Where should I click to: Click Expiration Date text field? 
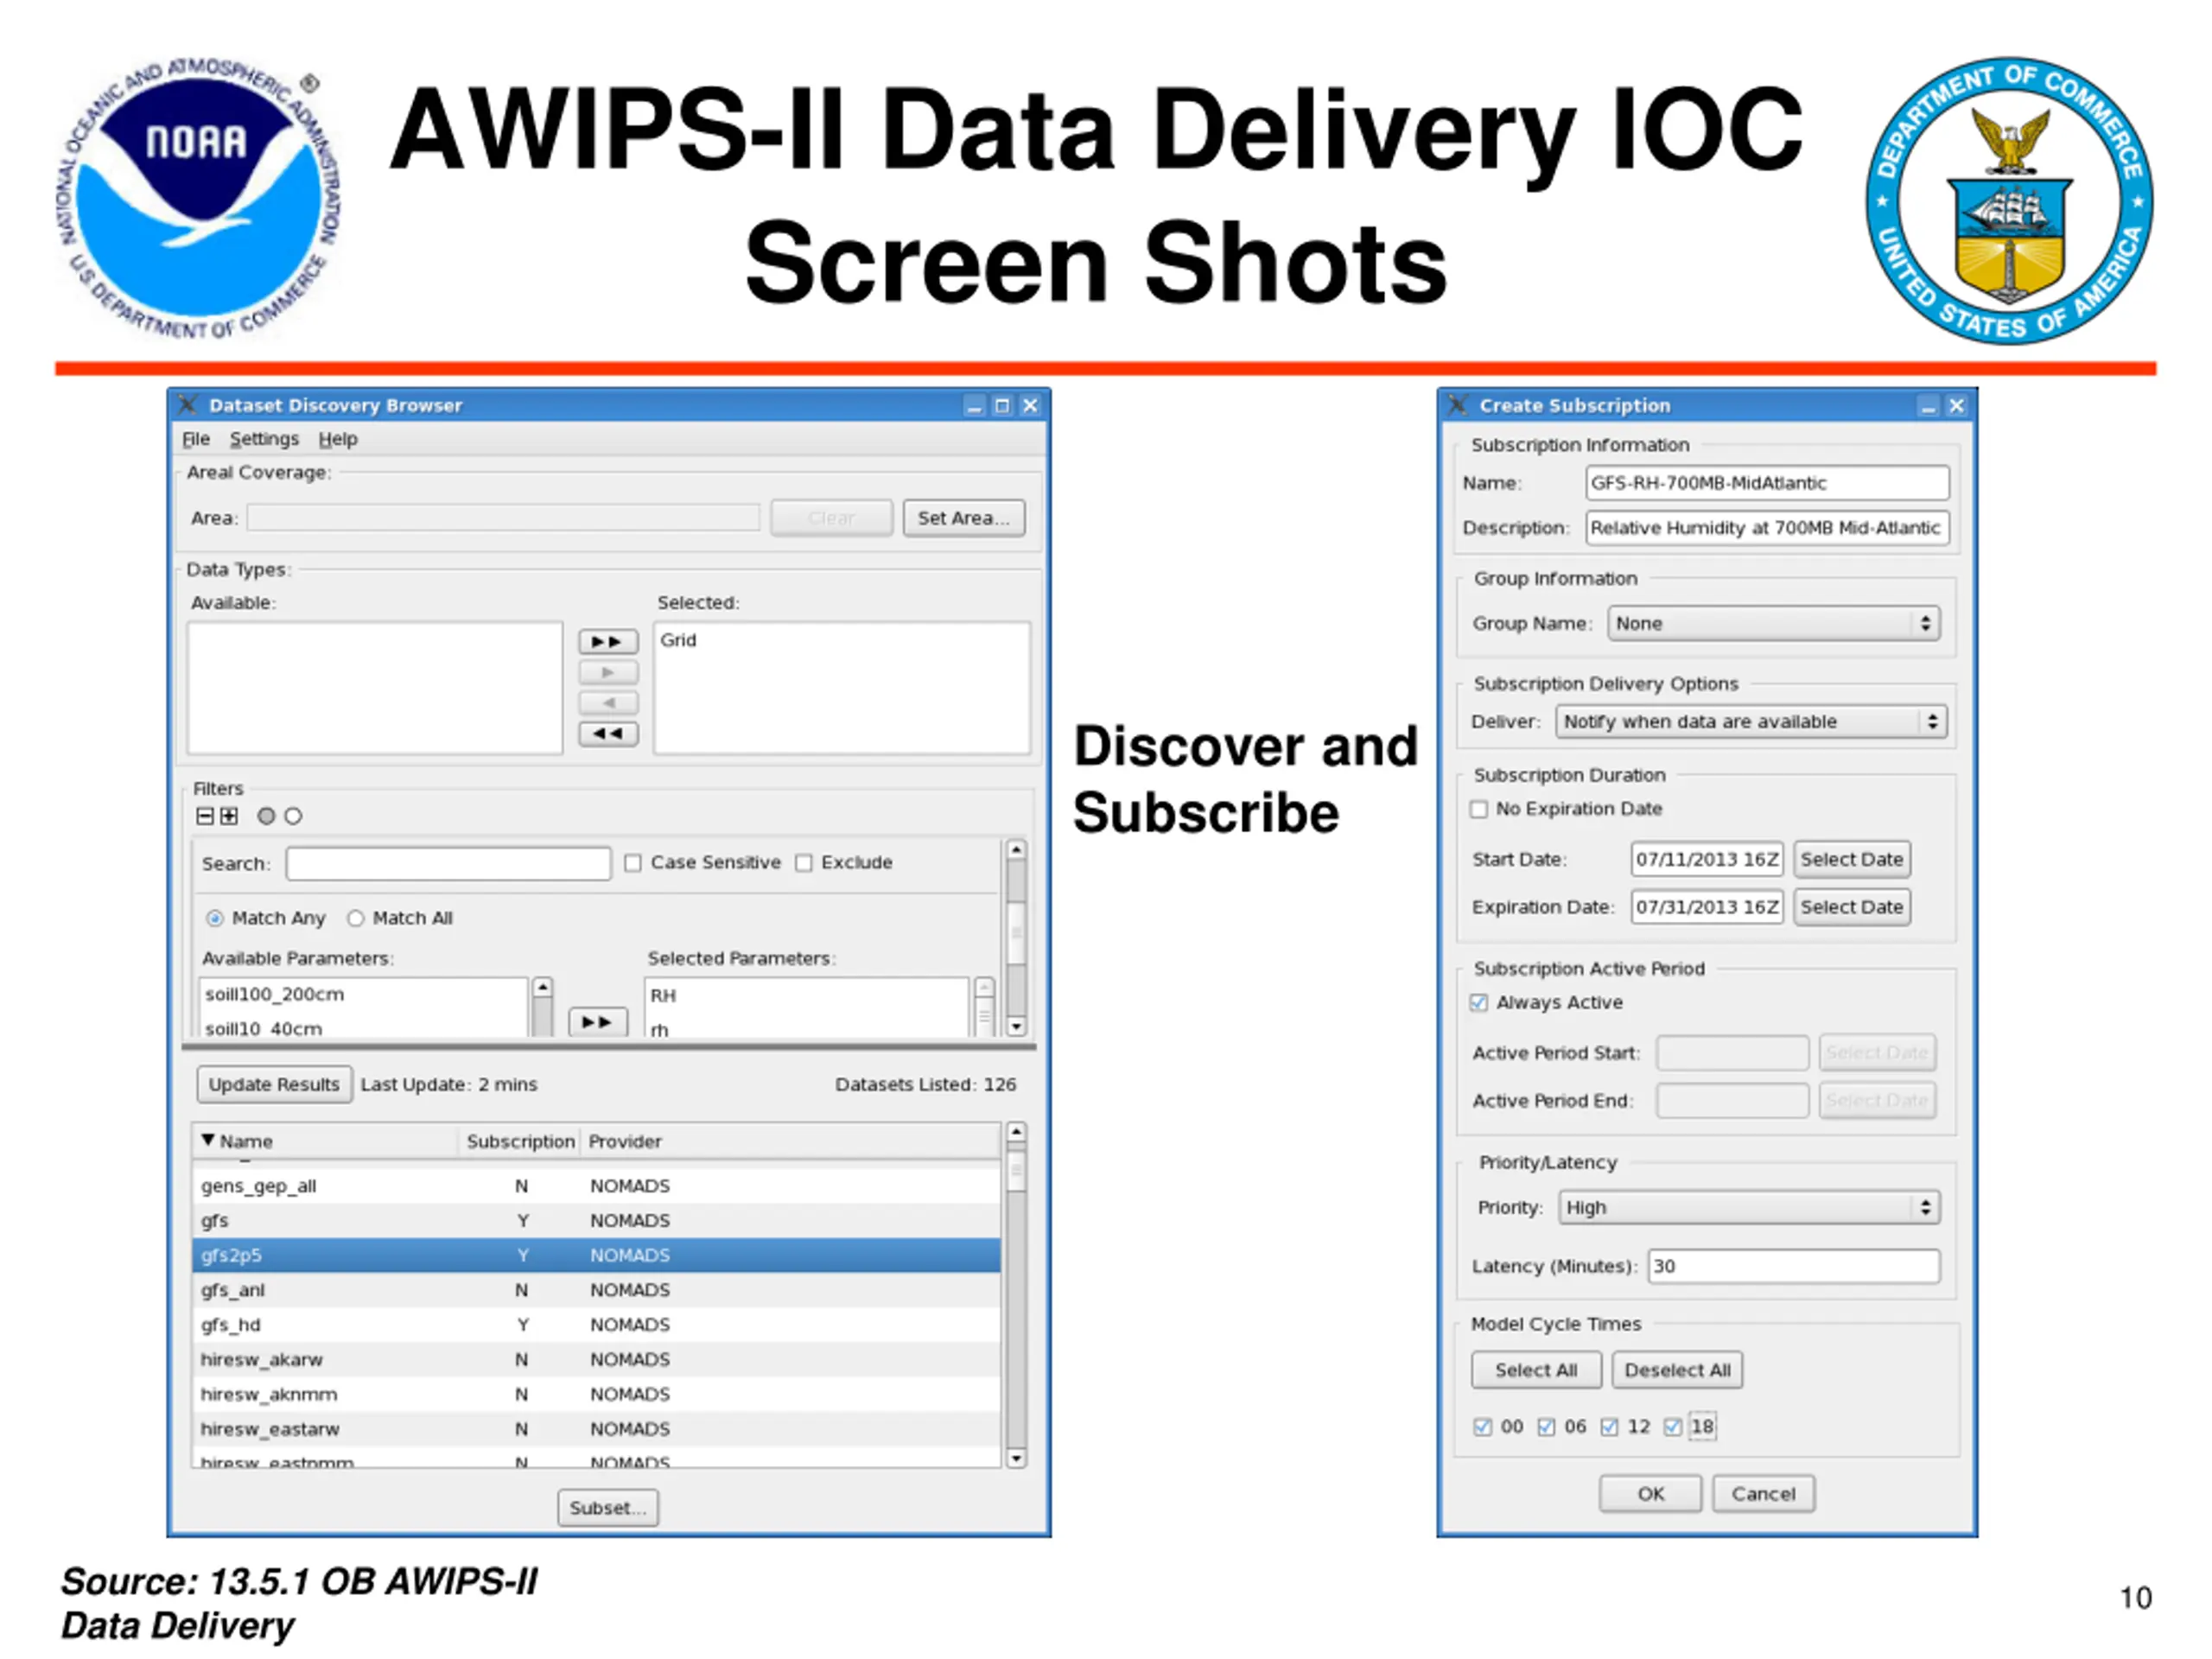pyautogui.click(x=1707, y=907)
